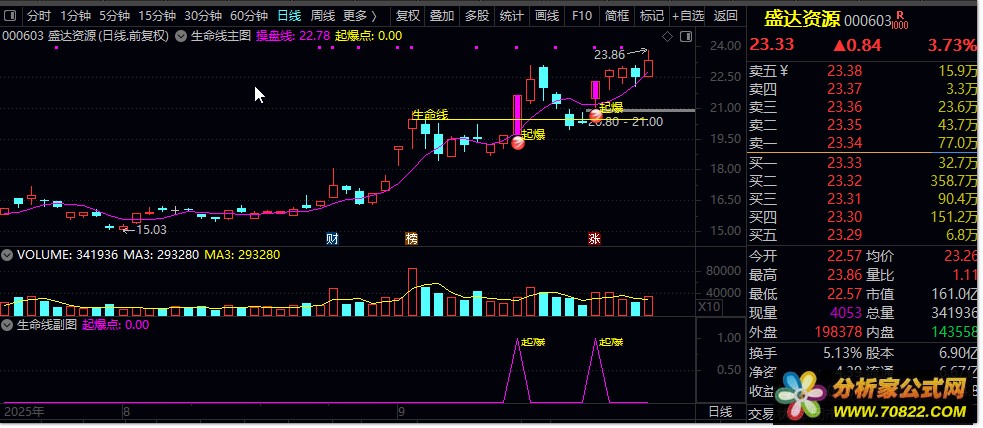Screen dimensions: 983x428
Task: Click the yellow 起爆点: 0.00 in main chart header
Action: pyautogui.click(x=369, y=36)
